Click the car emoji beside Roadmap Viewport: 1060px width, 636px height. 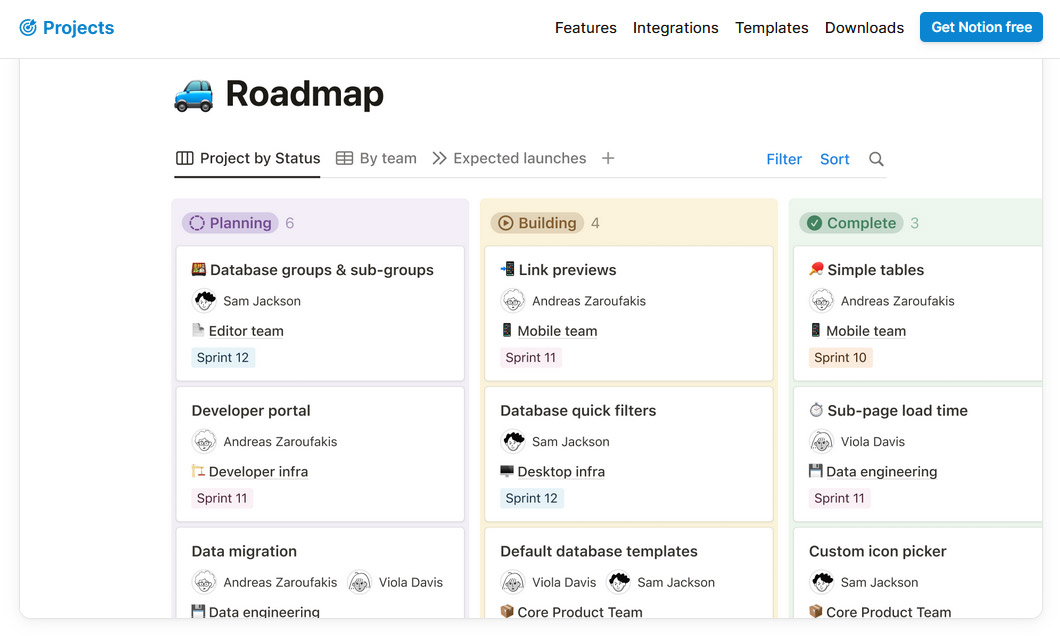click(x=194, y=94)
